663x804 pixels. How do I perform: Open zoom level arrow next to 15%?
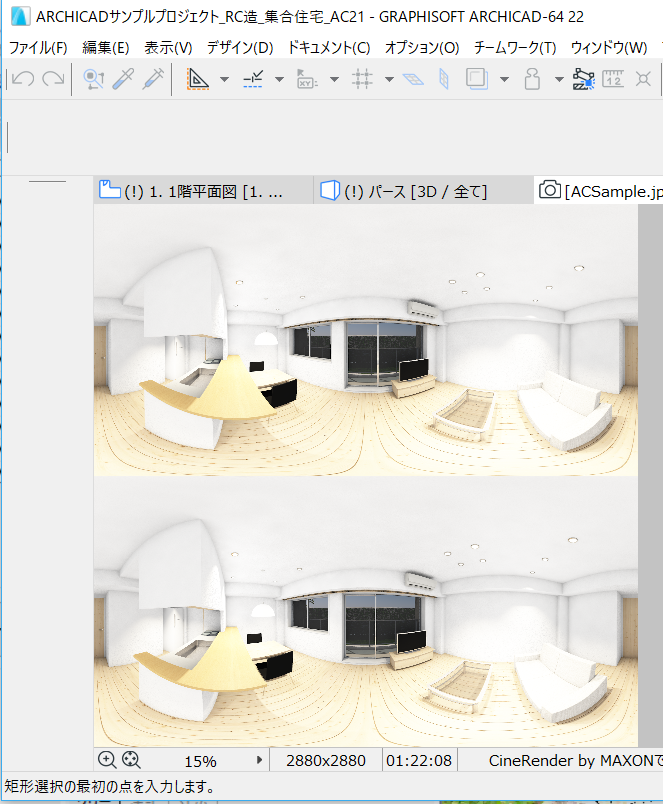pyautogui.click(x=259, y=760)
